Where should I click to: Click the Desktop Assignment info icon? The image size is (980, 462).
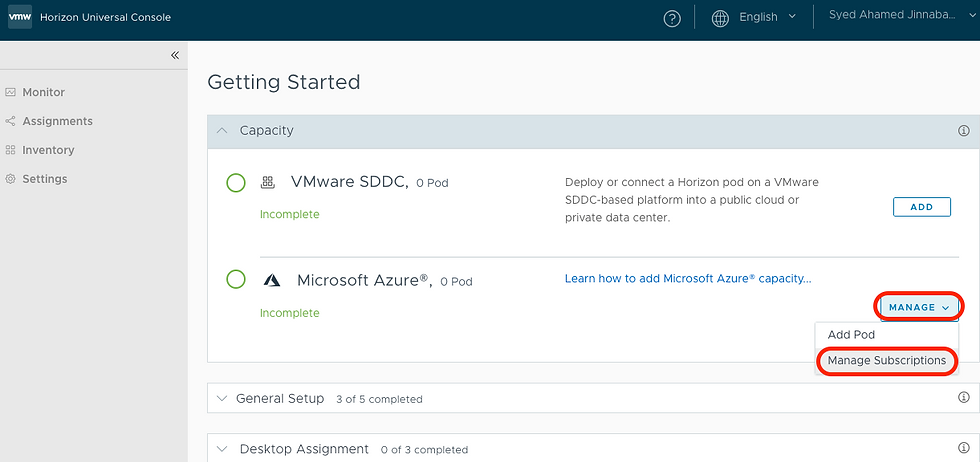963,448
